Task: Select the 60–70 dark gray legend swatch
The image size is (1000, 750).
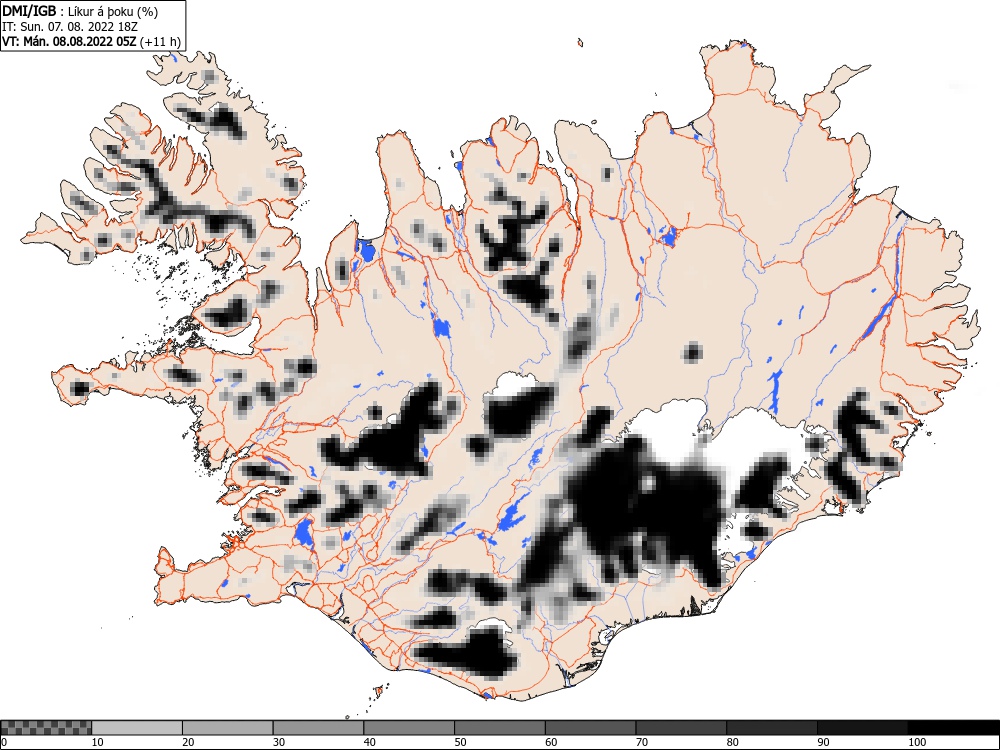Action: 591,728
